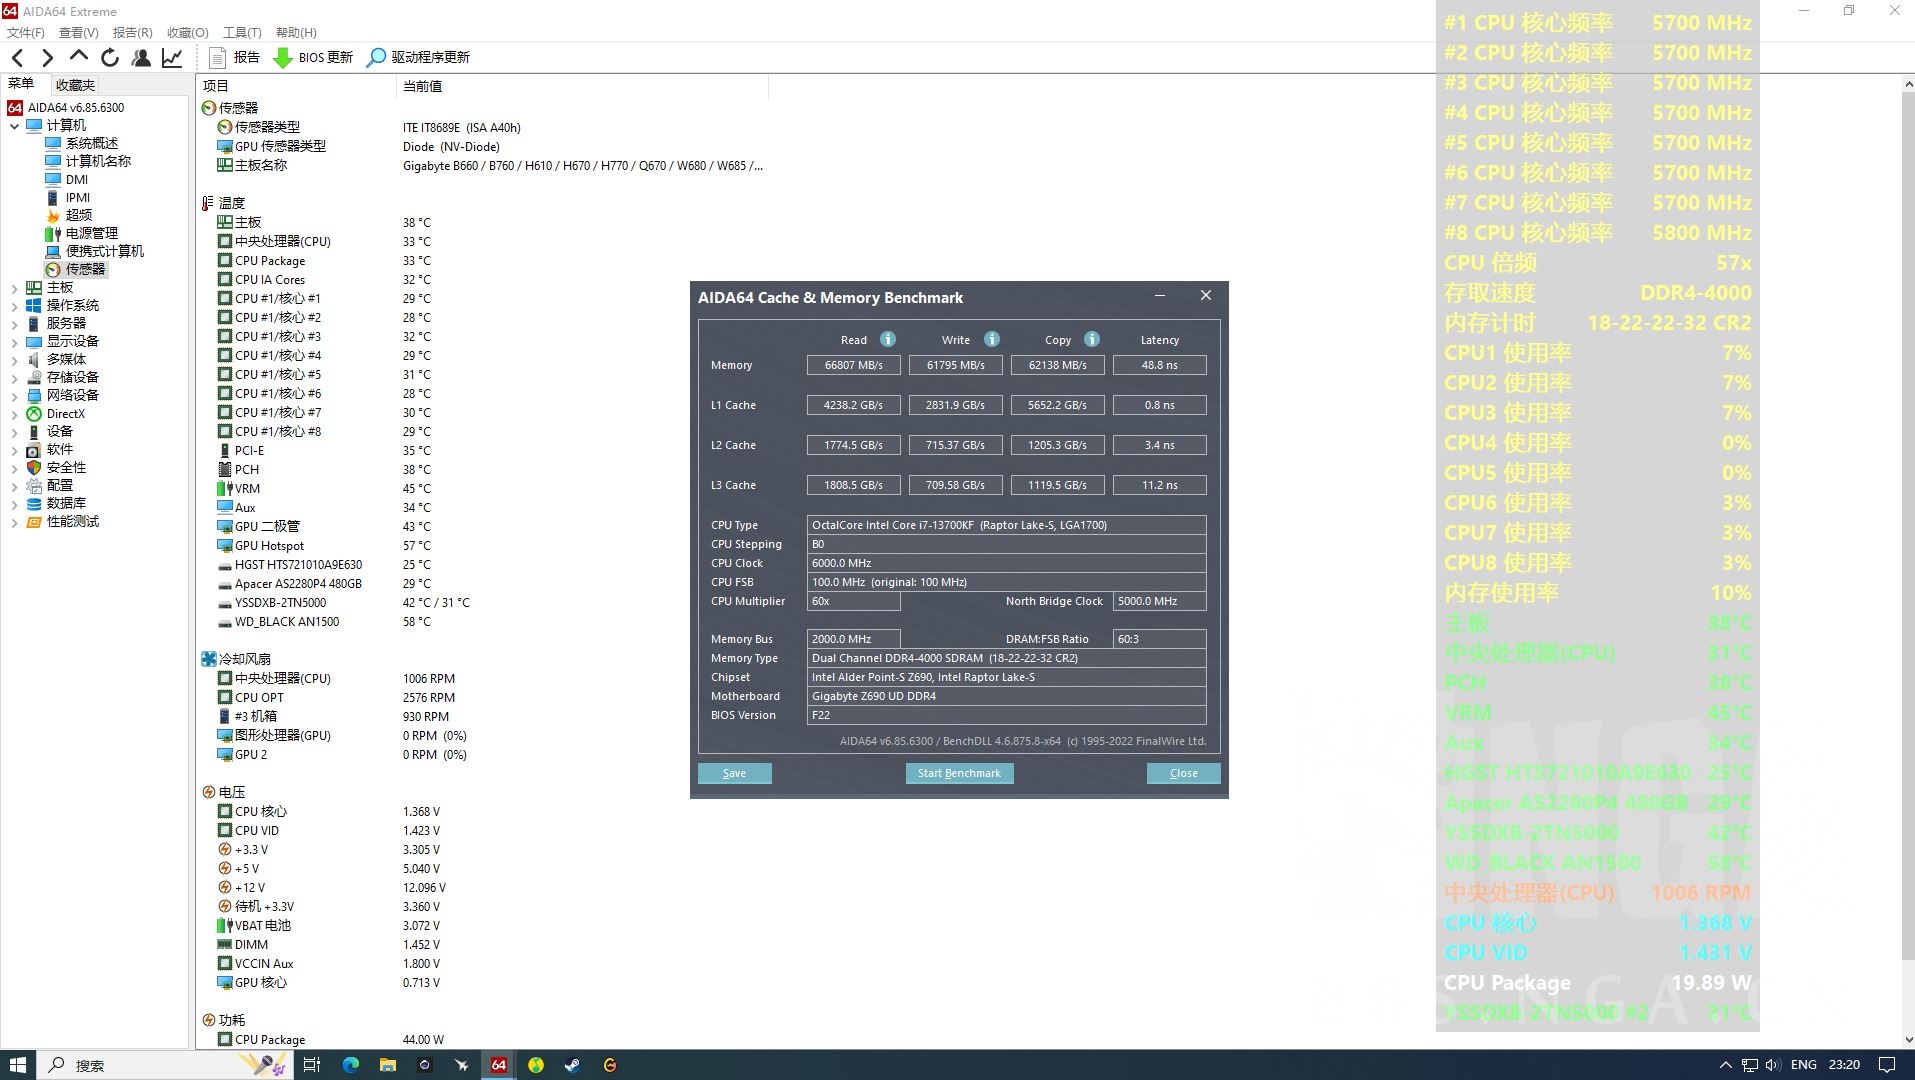Open the graph chart toolbar icon

tap(172, 58)
